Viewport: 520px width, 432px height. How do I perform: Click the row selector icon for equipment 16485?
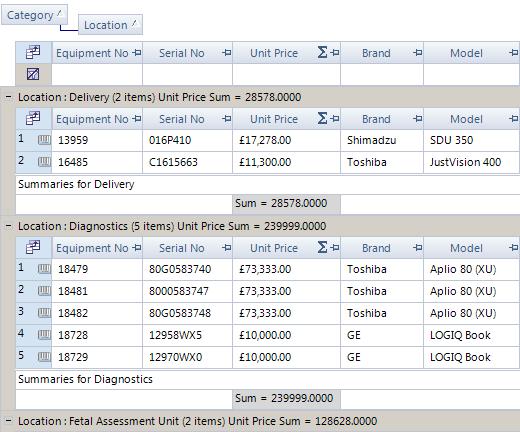click(44, 162)
